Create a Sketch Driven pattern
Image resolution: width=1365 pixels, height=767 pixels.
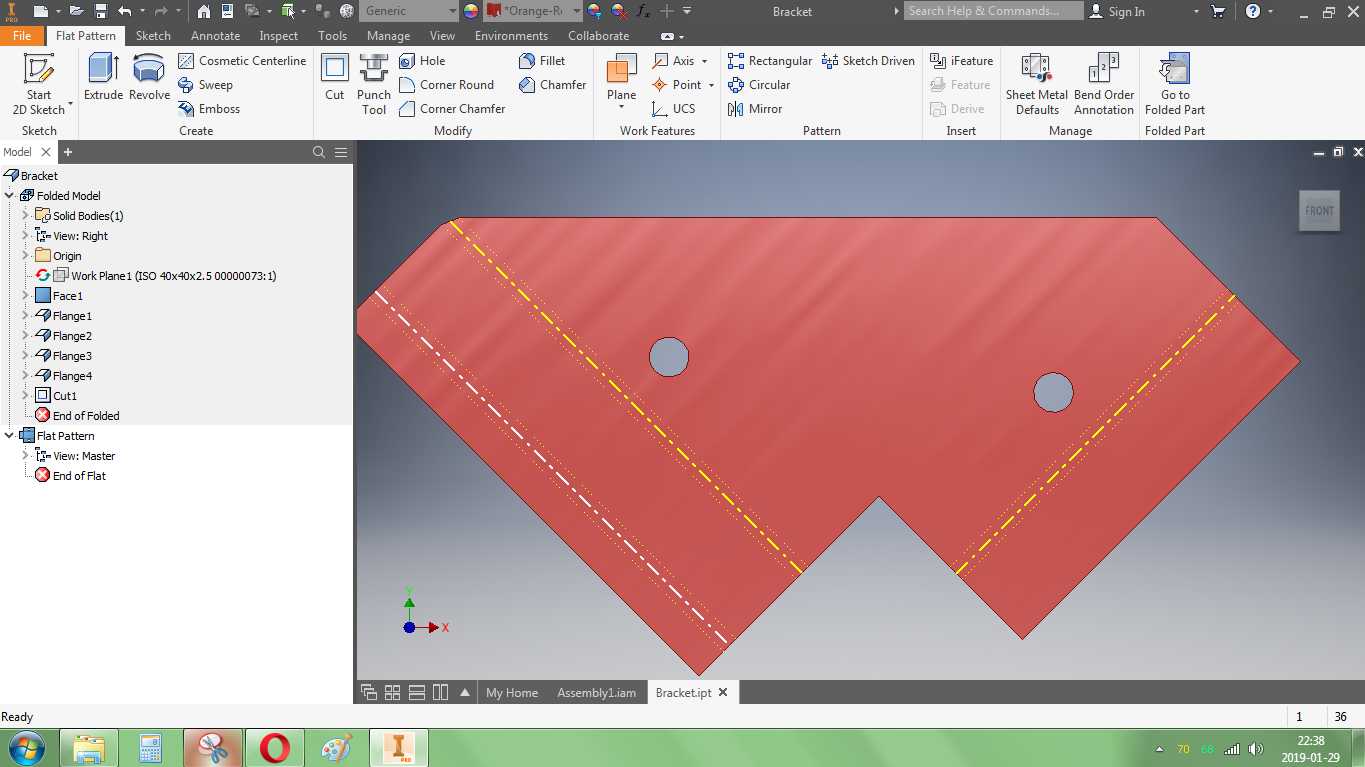(868, 61)
